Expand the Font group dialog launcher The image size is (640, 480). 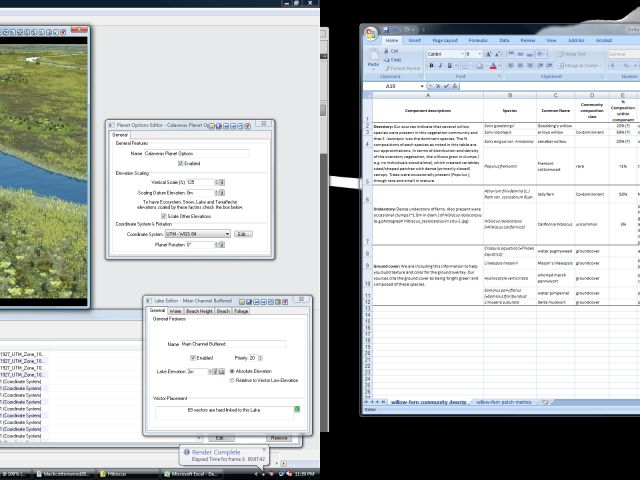click(x=500, y=76)
